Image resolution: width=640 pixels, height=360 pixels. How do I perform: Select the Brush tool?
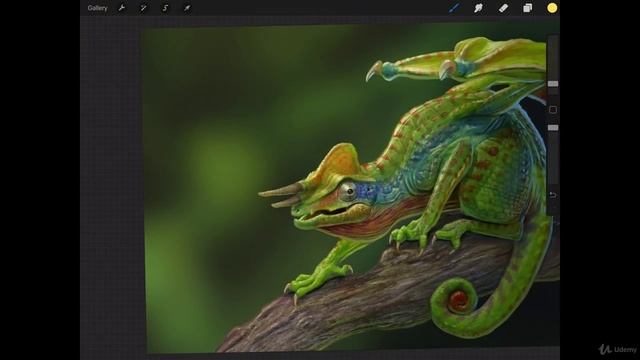coord(454,8)
